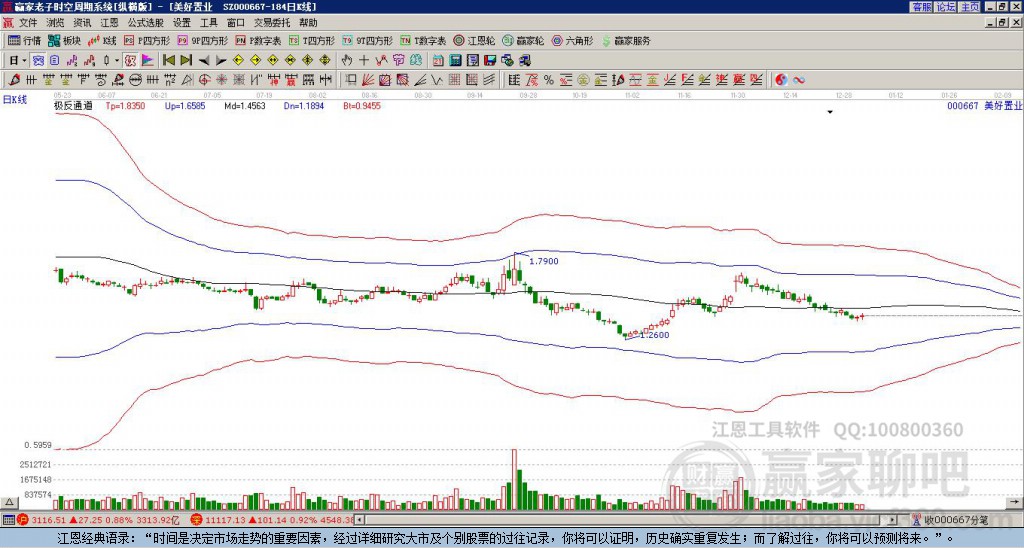Open the 赢家轮 tool
The height and width of the screenshot is (548, 1024).
pyautogui.click(x=523, y=40)
